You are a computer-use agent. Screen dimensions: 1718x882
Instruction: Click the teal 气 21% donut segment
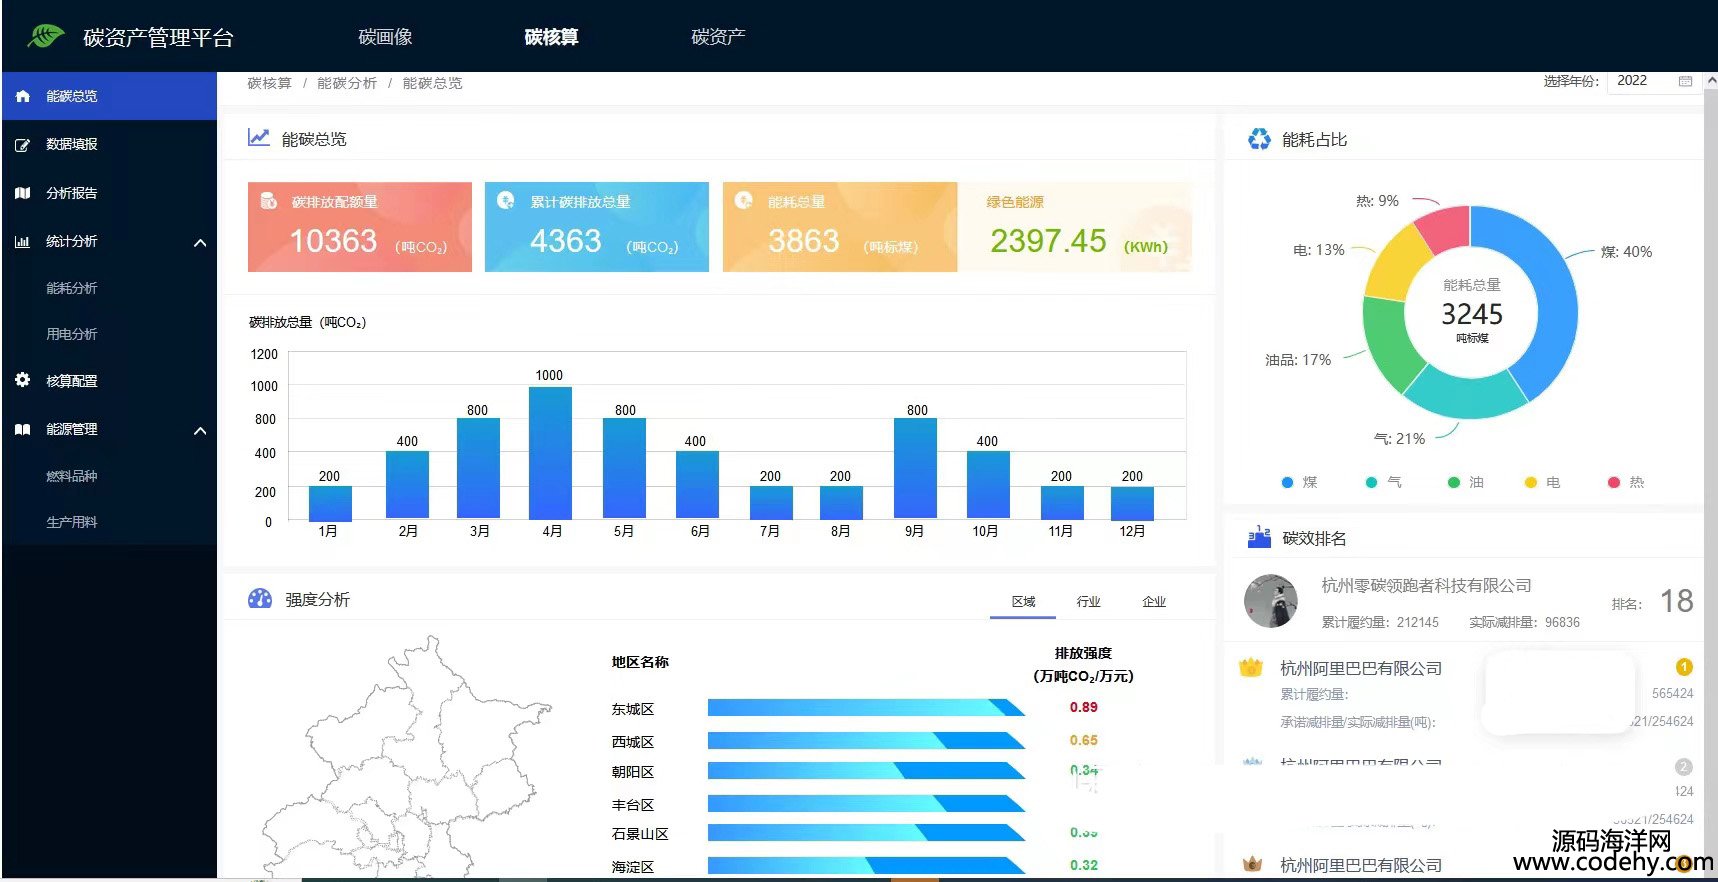pyautogui.click(x=1465, y=392)
